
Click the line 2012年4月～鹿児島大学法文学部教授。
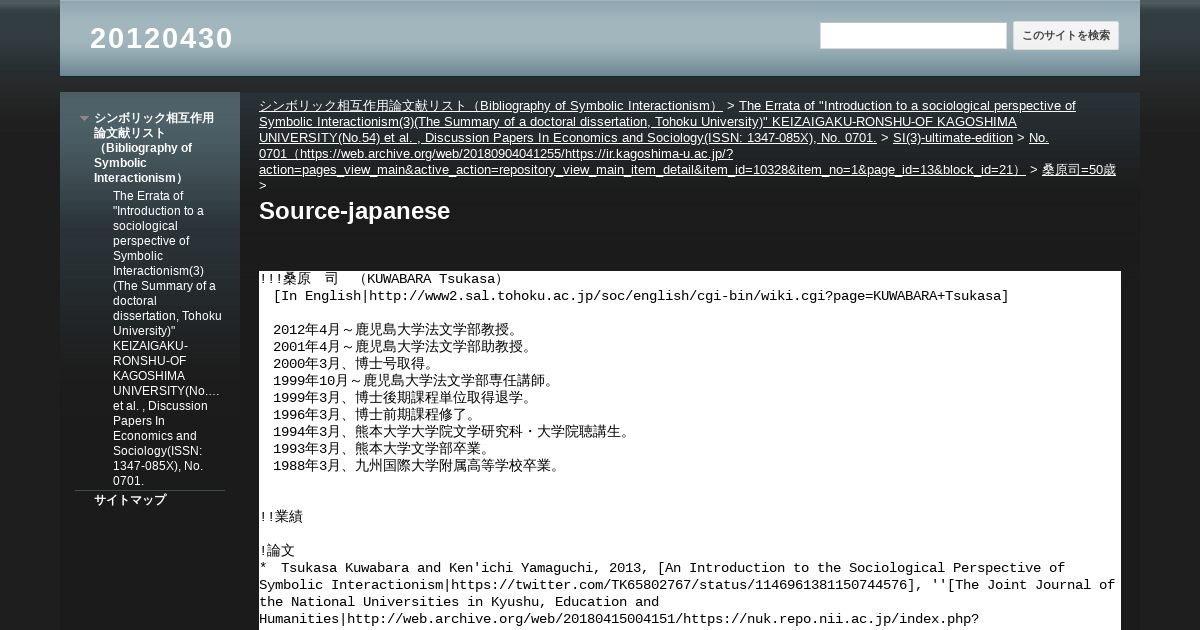396,330
